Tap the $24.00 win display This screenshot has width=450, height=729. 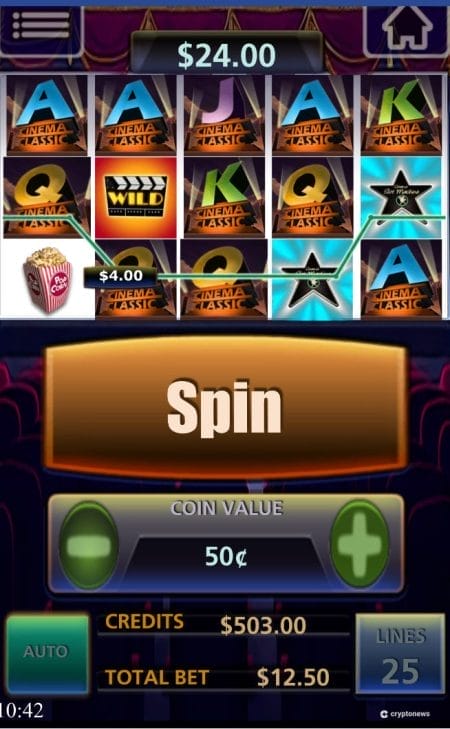pyautogui.click(x=226, y=55)
